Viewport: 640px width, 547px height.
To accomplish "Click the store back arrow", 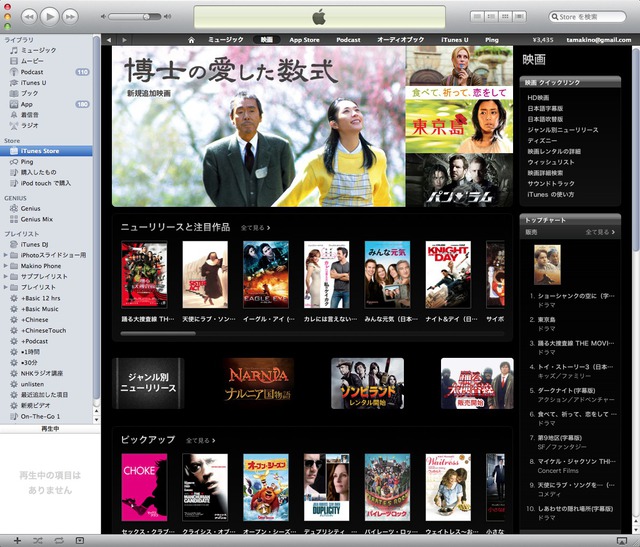I will coord(109,40).
